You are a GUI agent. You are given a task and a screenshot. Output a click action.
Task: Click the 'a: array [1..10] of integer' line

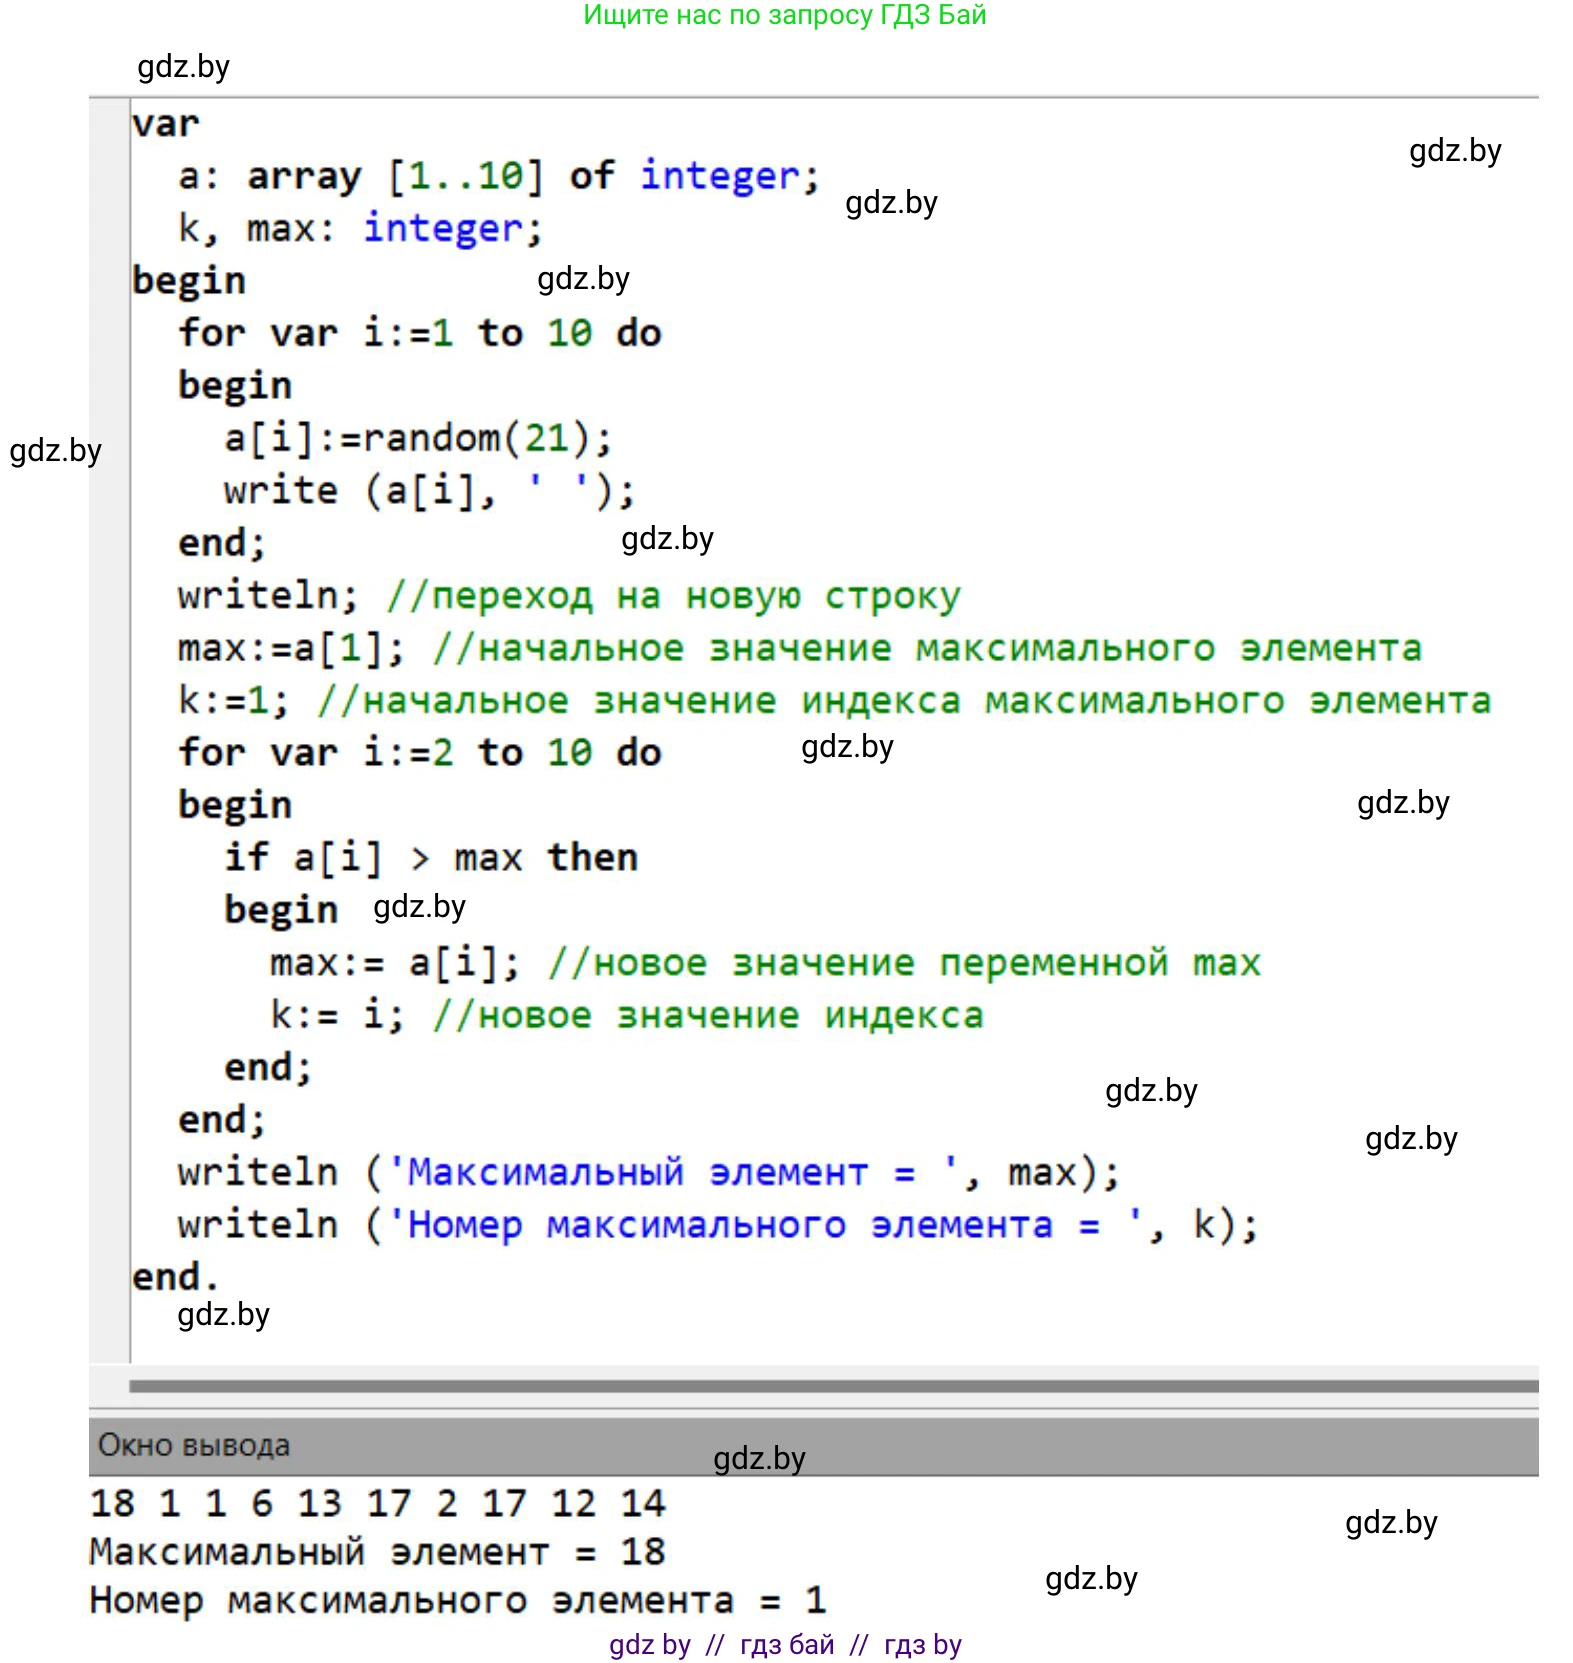point(498,176)
